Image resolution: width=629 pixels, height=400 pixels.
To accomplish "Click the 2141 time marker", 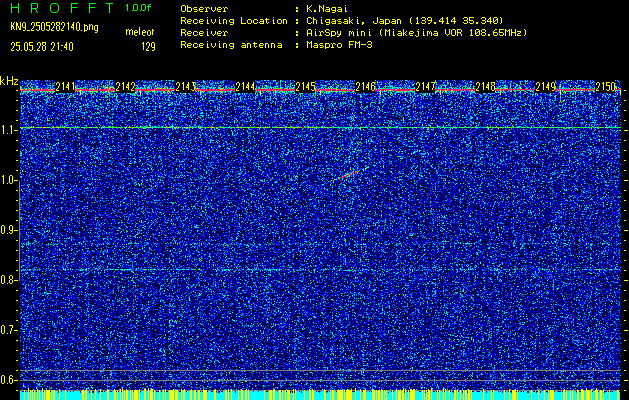I will pos(65,87).
